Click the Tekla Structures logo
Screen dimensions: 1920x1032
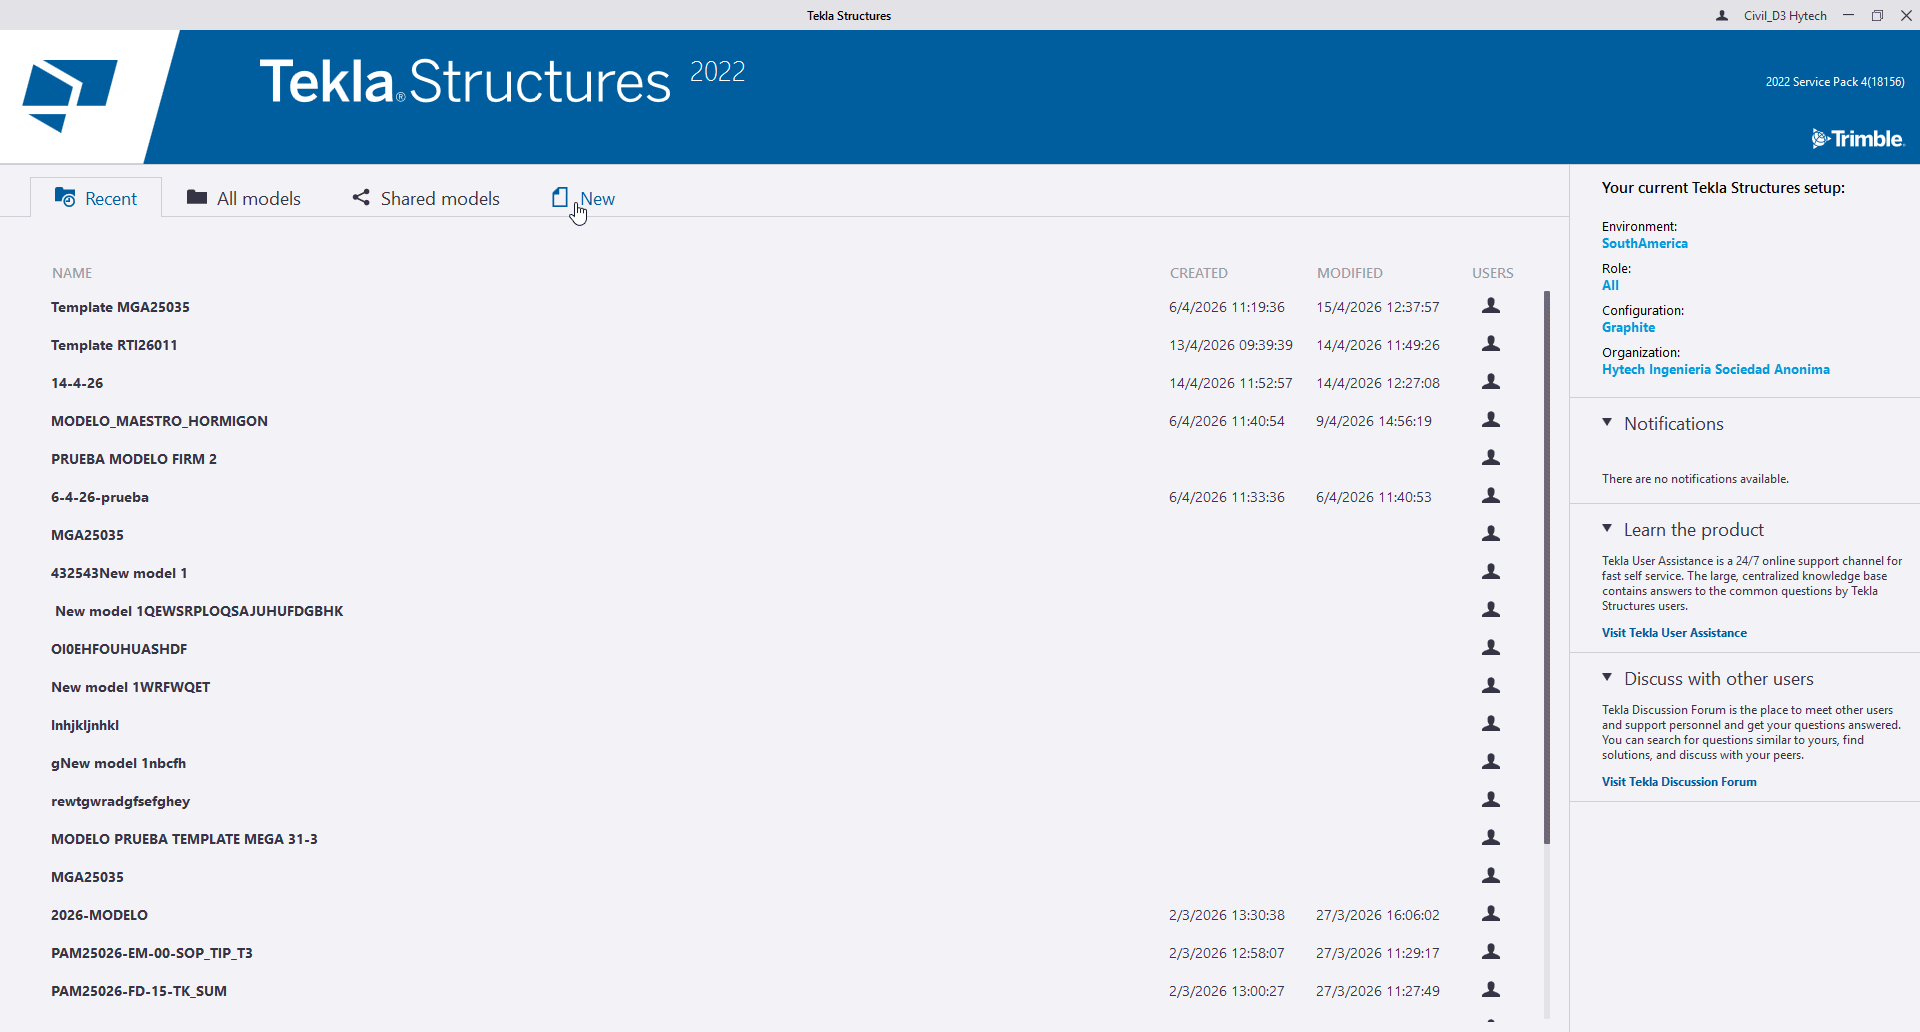point(70,96)
